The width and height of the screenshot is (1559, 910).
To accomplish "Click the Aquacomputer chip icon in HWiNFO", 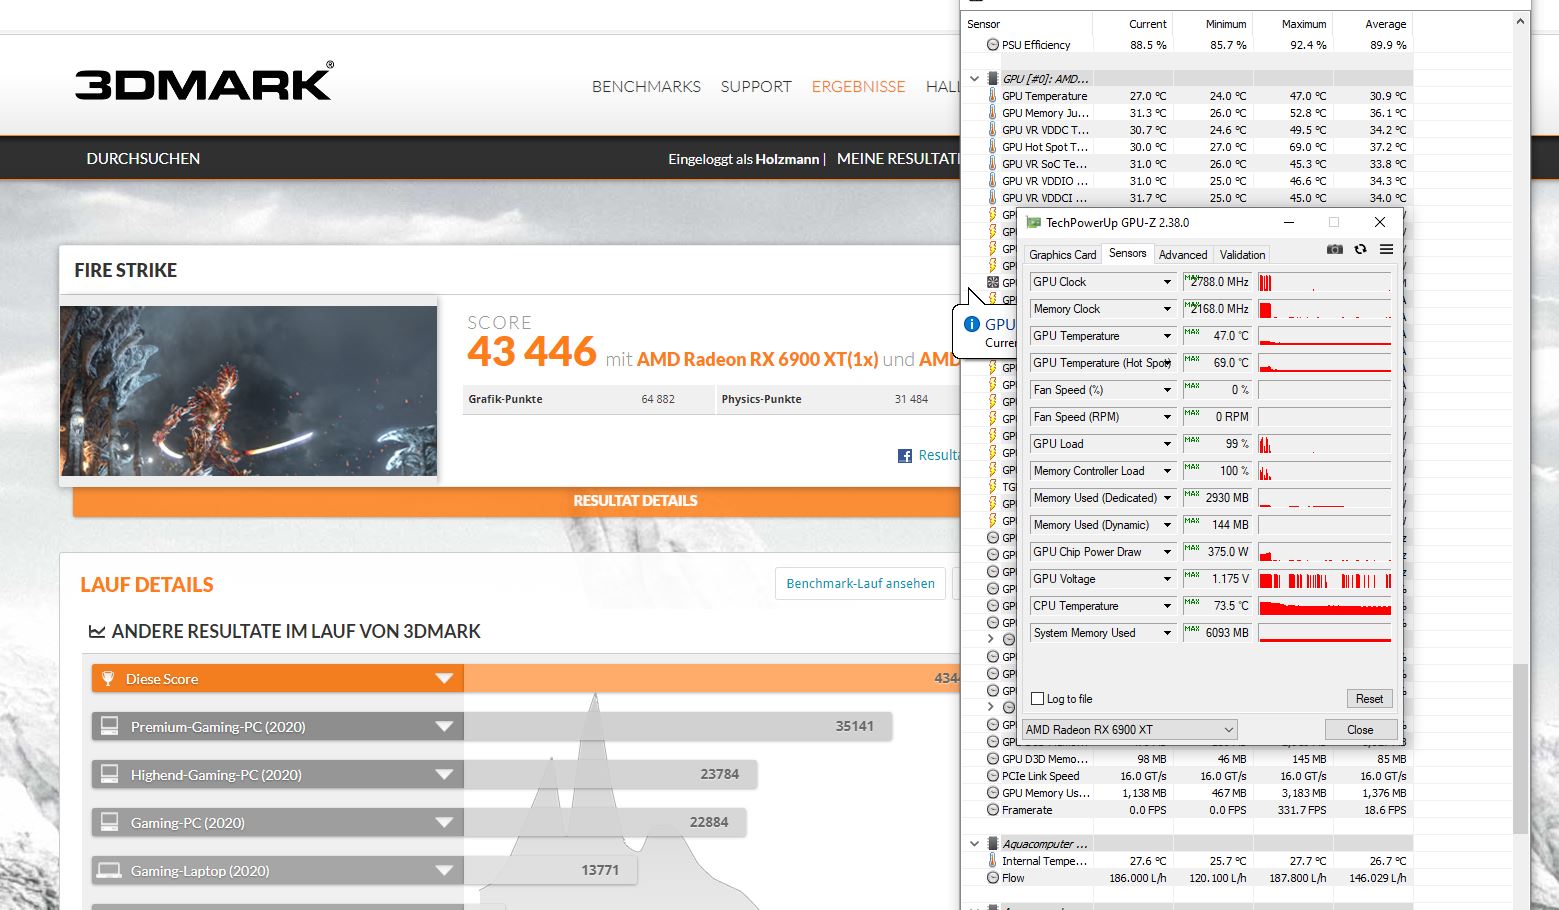I will tap(993, 844).
